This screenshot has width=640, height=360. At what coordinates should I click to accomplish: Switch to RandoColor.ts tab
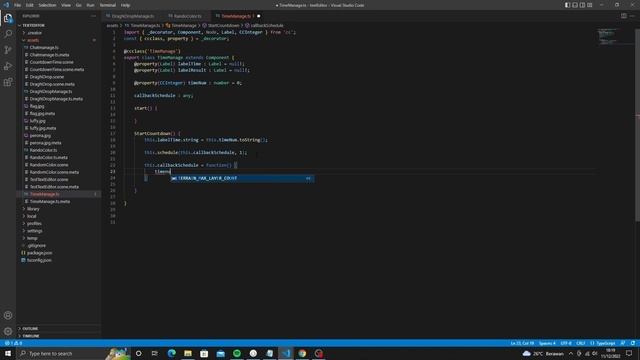187,16
